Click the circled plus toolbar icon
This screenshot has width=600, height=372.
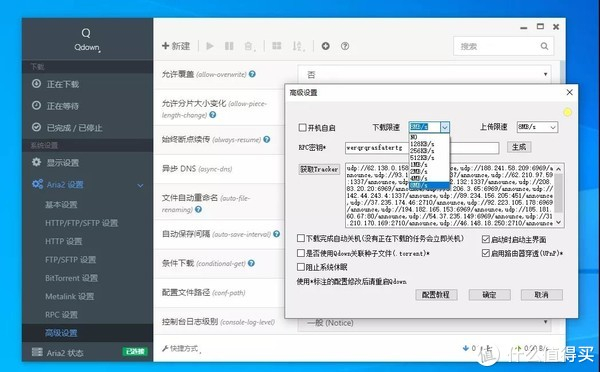coord(326,46)
